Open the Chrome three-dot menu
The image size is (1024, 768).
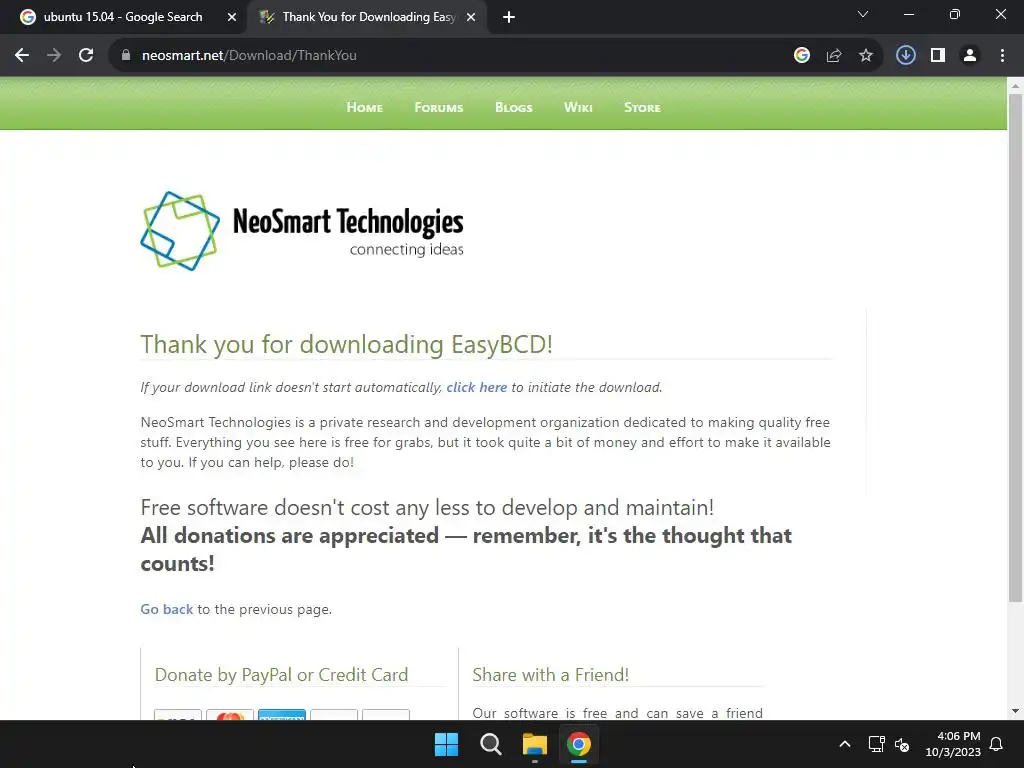(1002, 56)
